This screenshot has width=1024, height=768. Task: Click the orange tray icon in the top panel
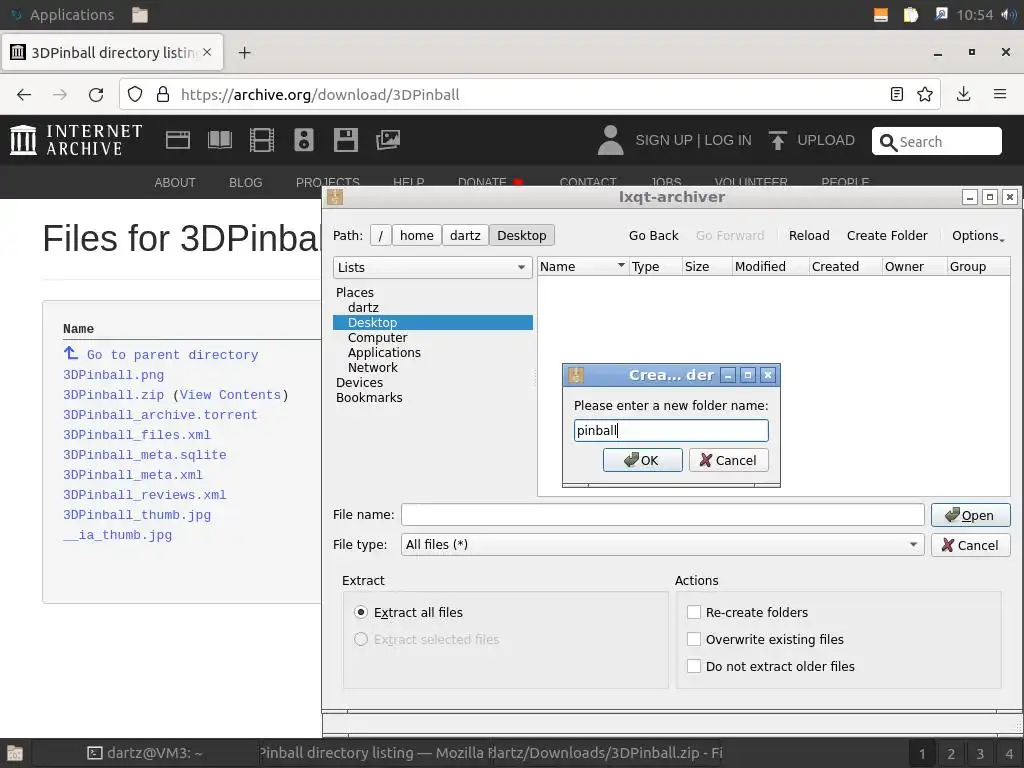881,15
